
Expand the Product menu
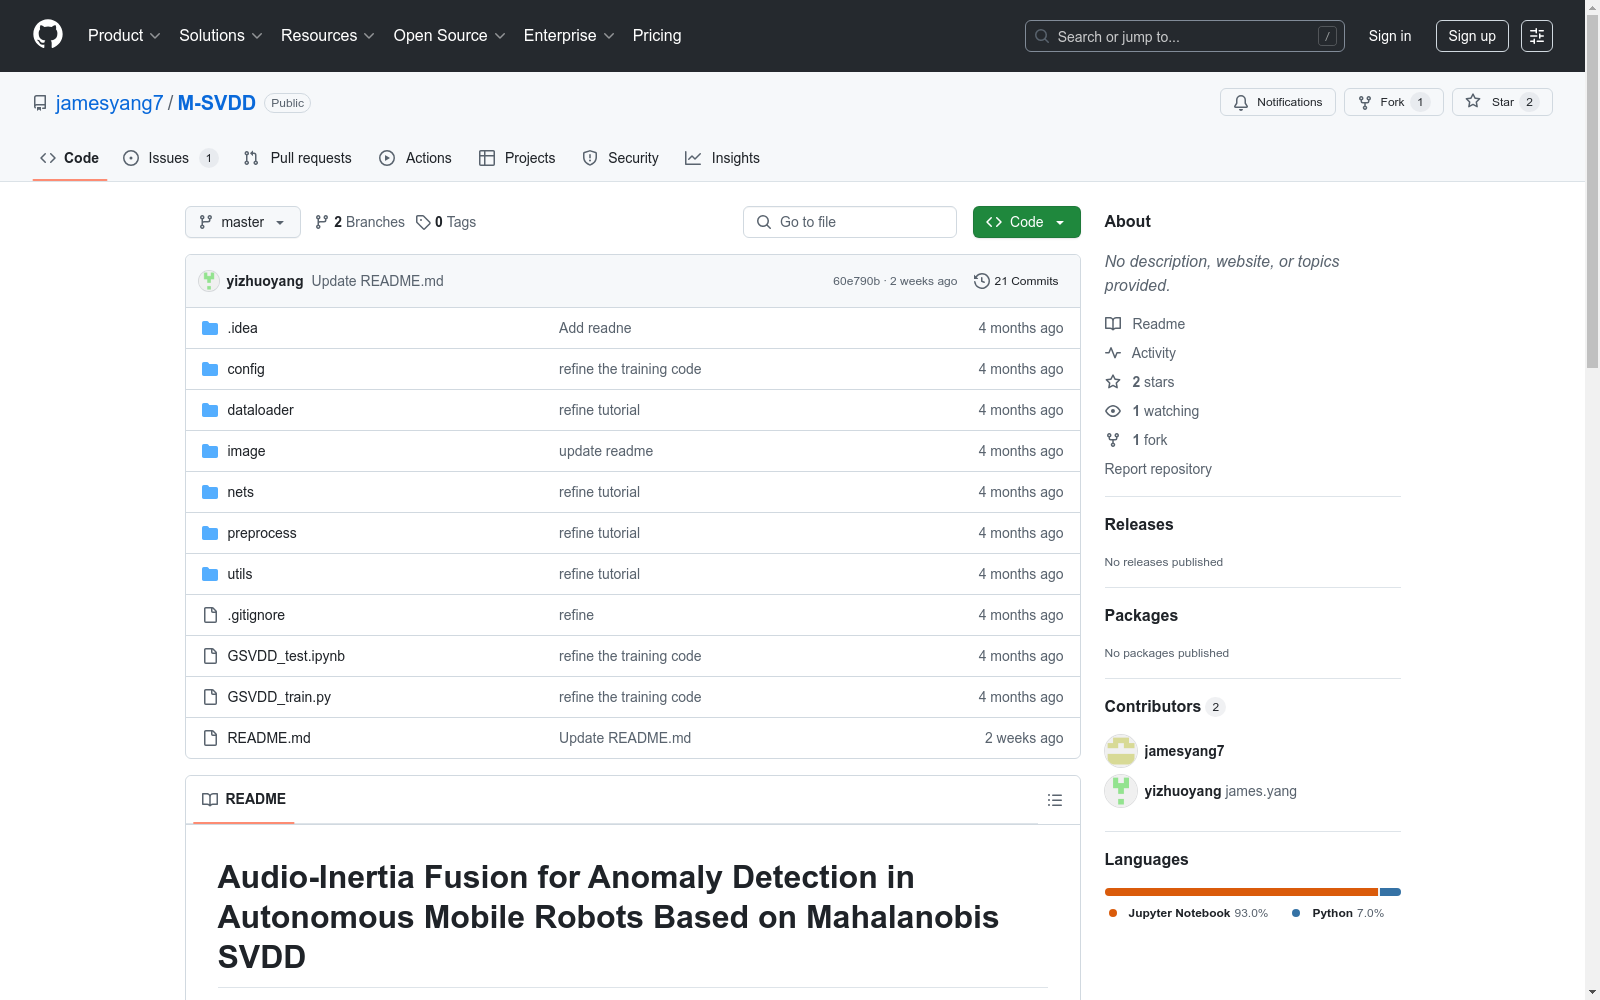pos(124,35)
